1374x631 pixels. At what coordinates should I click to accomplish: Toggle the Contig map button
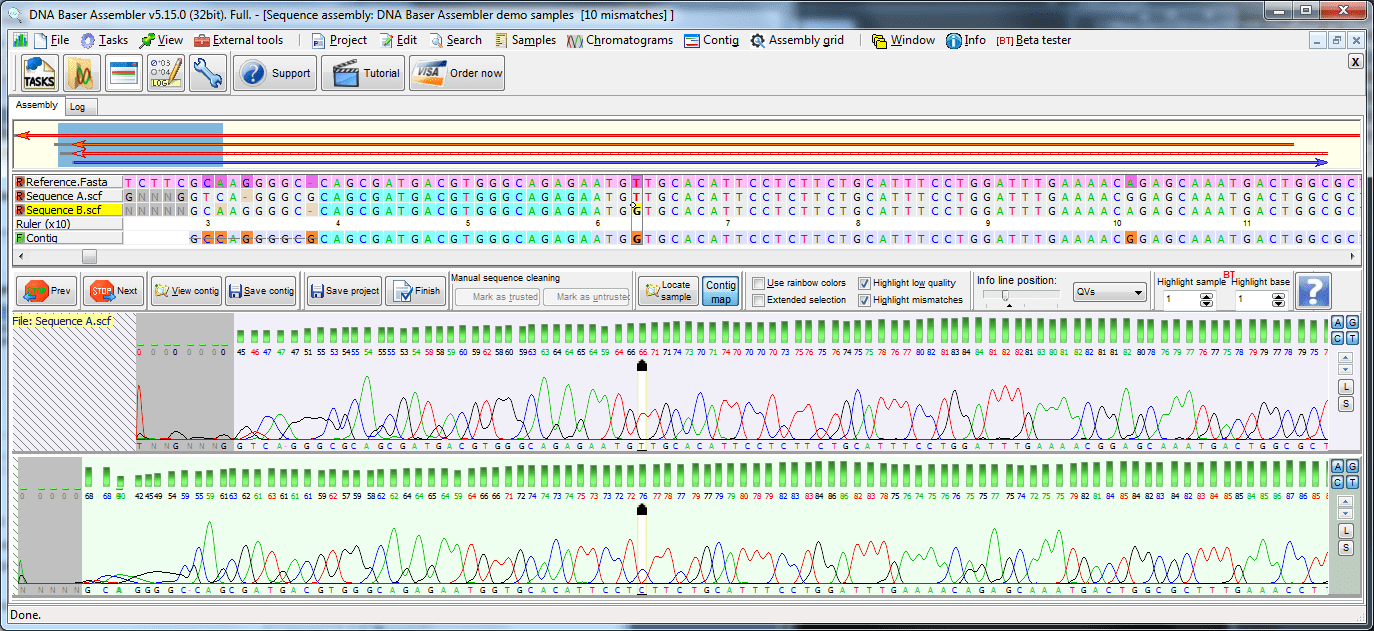(x=721, y=291)
